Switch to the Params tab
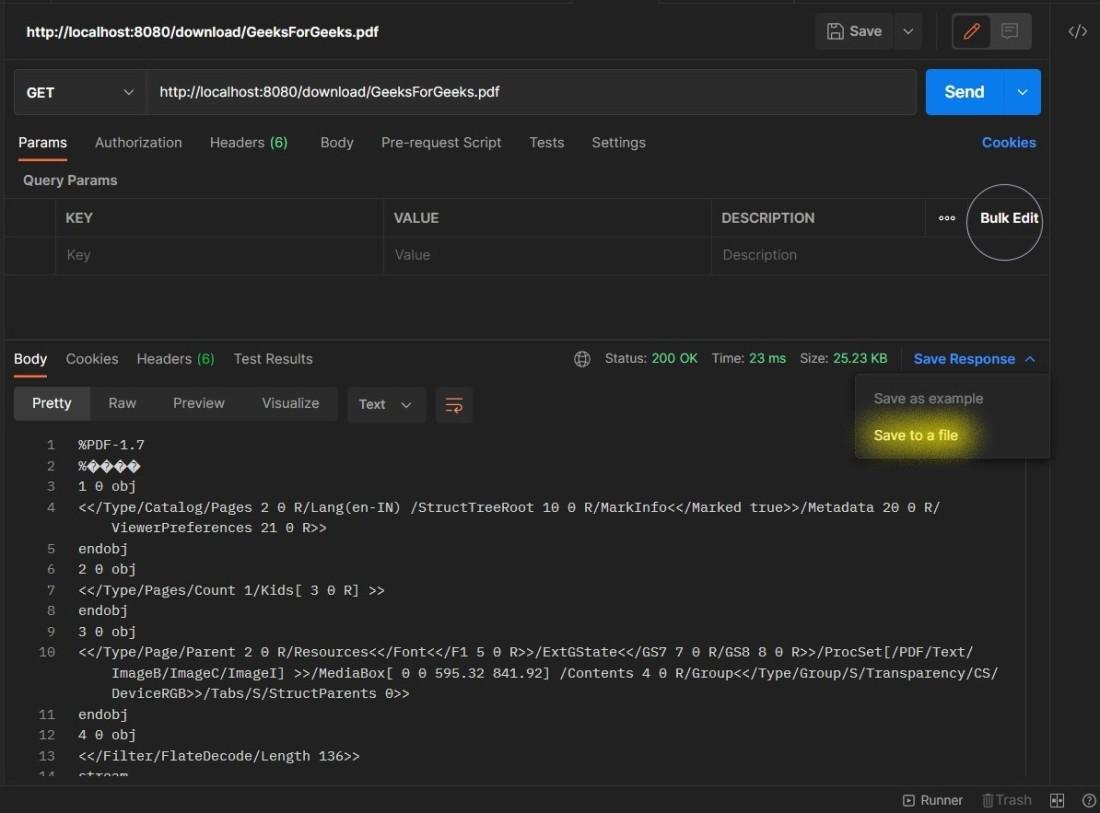The width and height of the screenshot is (1100, 813). [x=43, y=142]
